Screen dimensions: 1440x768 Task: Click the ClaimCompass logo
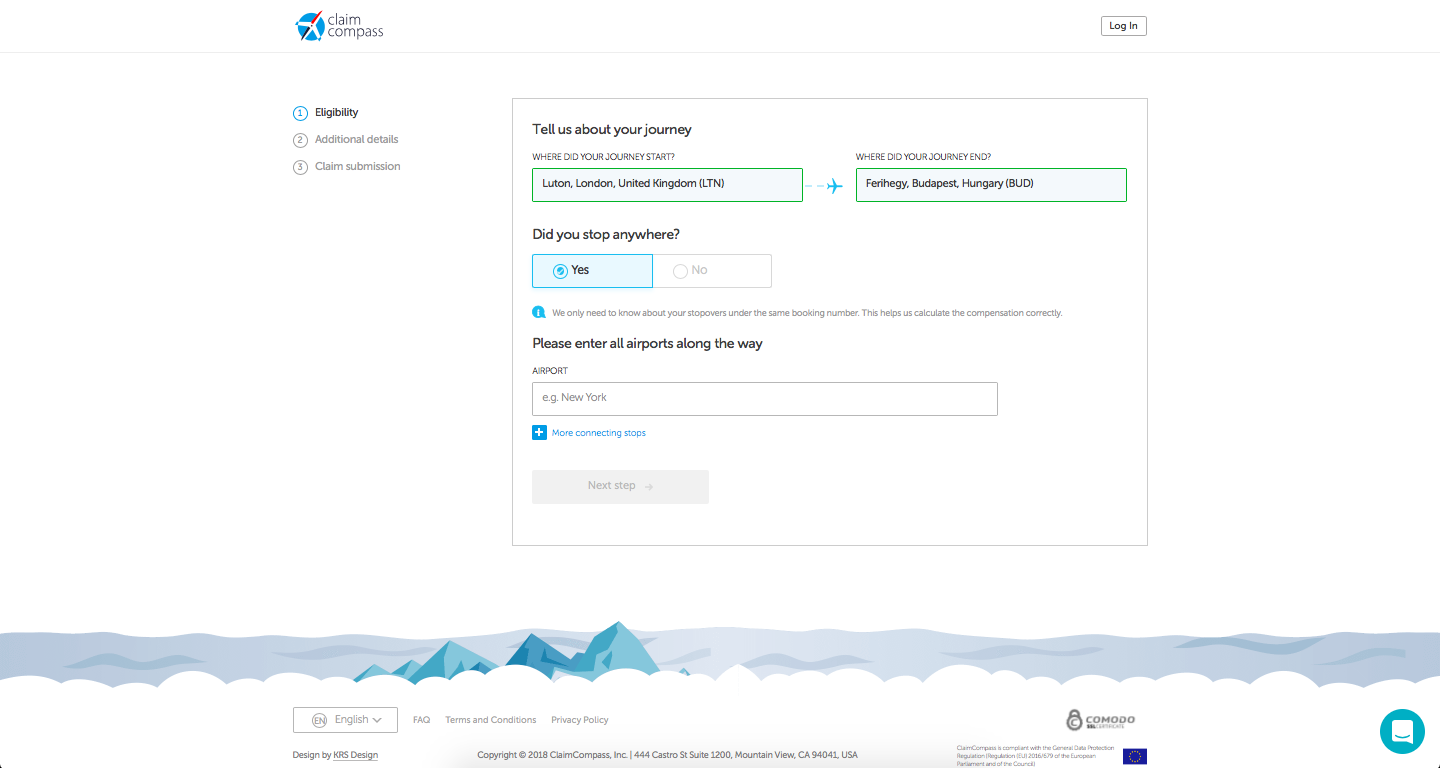pyautogui.click(x=339, y=26)
